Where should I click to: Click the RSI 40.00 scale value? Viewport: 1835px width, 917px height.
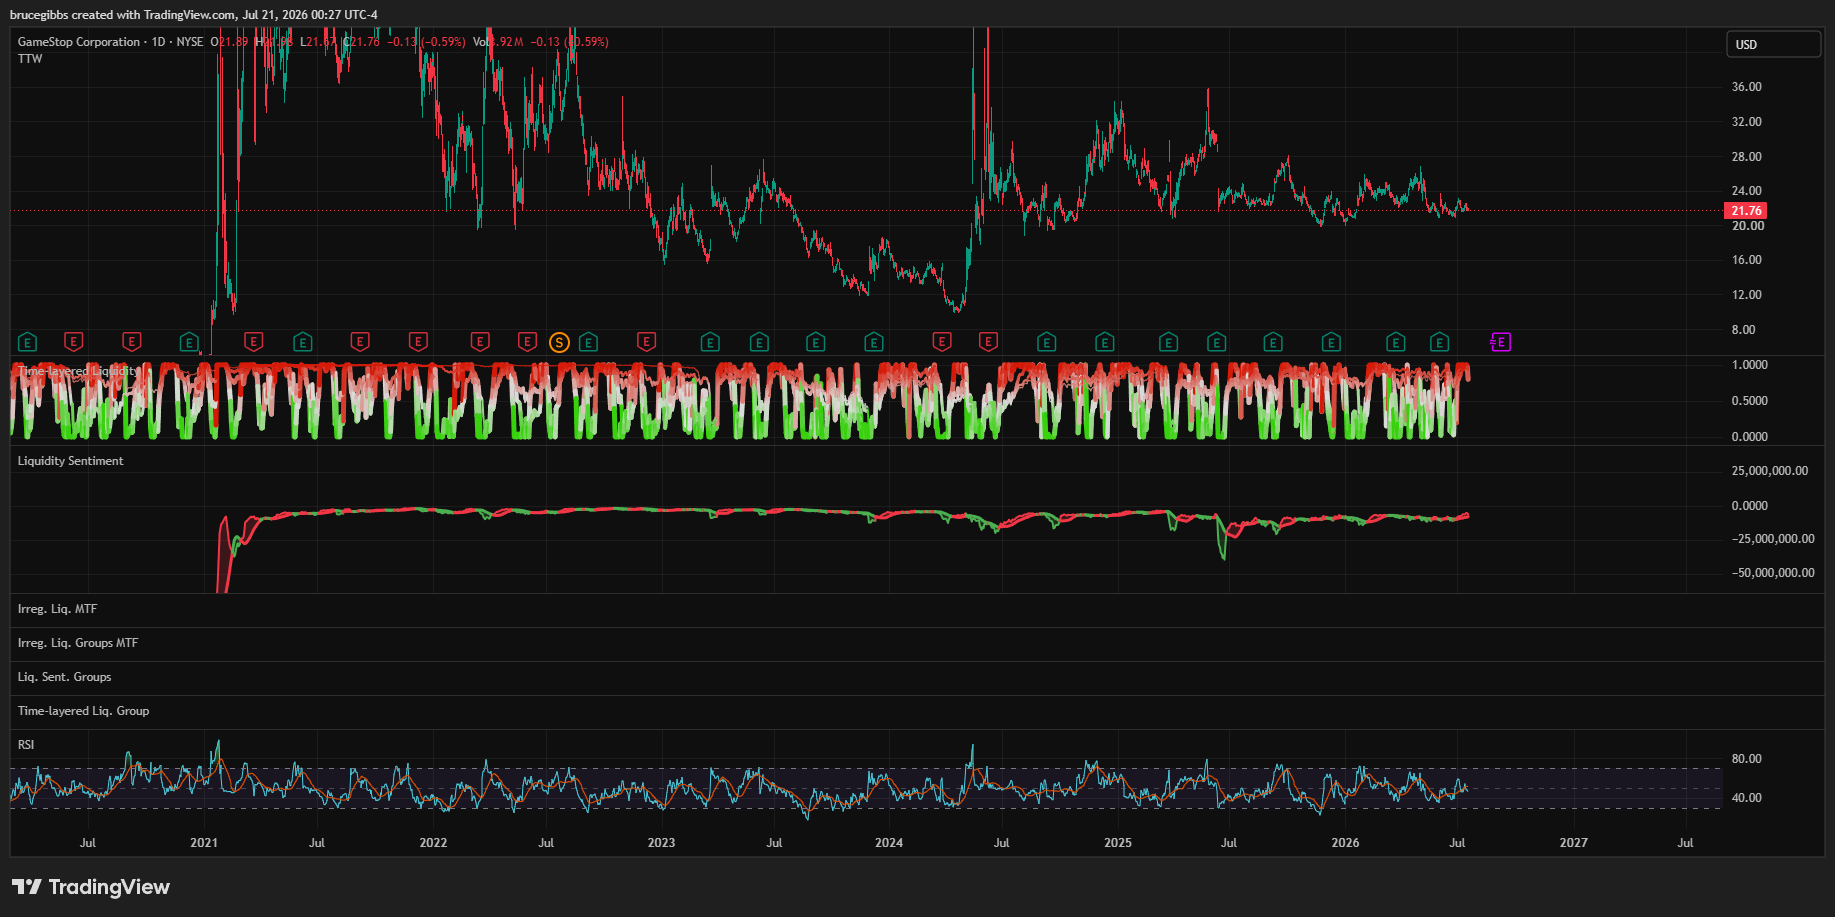(1747, 798)
